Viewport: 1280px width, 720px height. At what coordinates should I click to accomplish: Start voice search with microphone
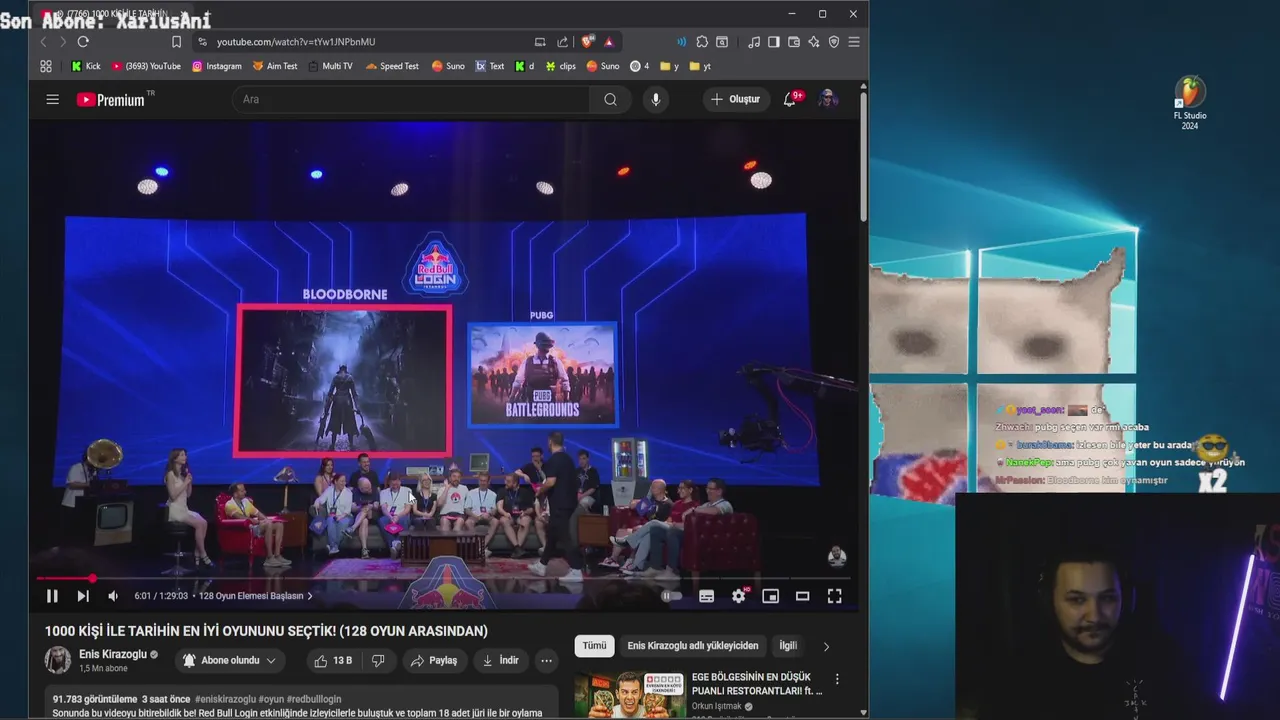656,99
